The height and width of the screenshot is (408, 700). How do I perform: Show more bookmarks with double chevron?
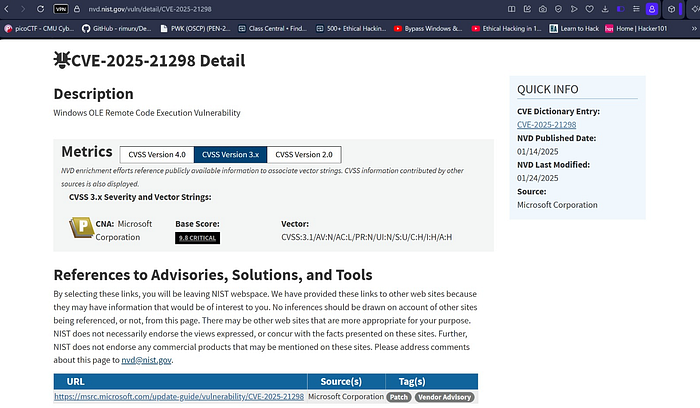pos(694,29)
